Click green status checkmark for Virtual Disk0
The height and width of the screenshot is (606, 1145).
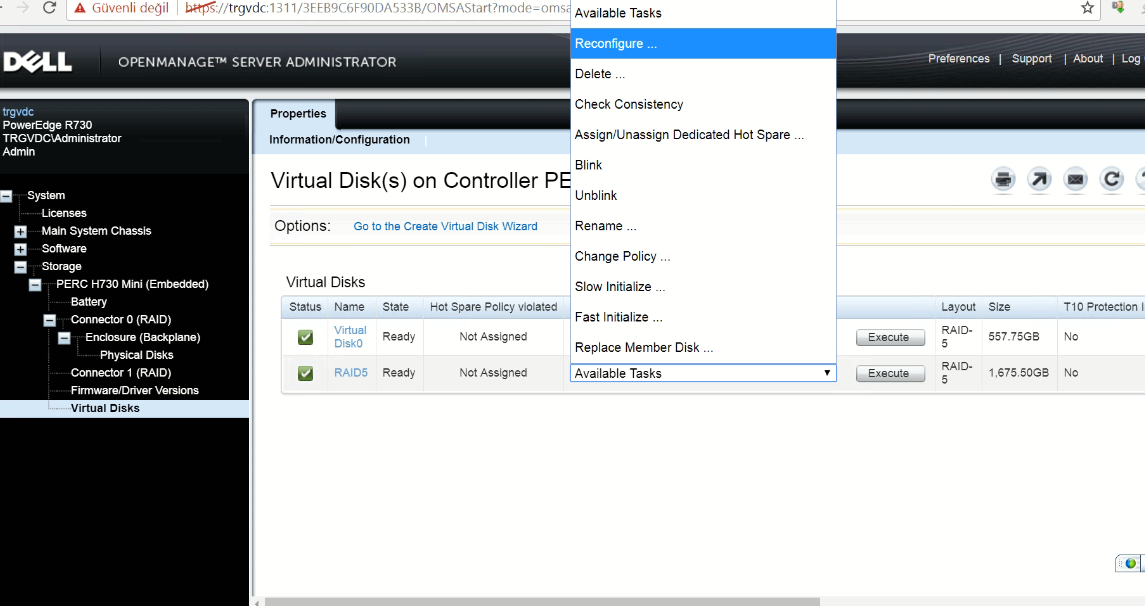click(x=306, y=338)
